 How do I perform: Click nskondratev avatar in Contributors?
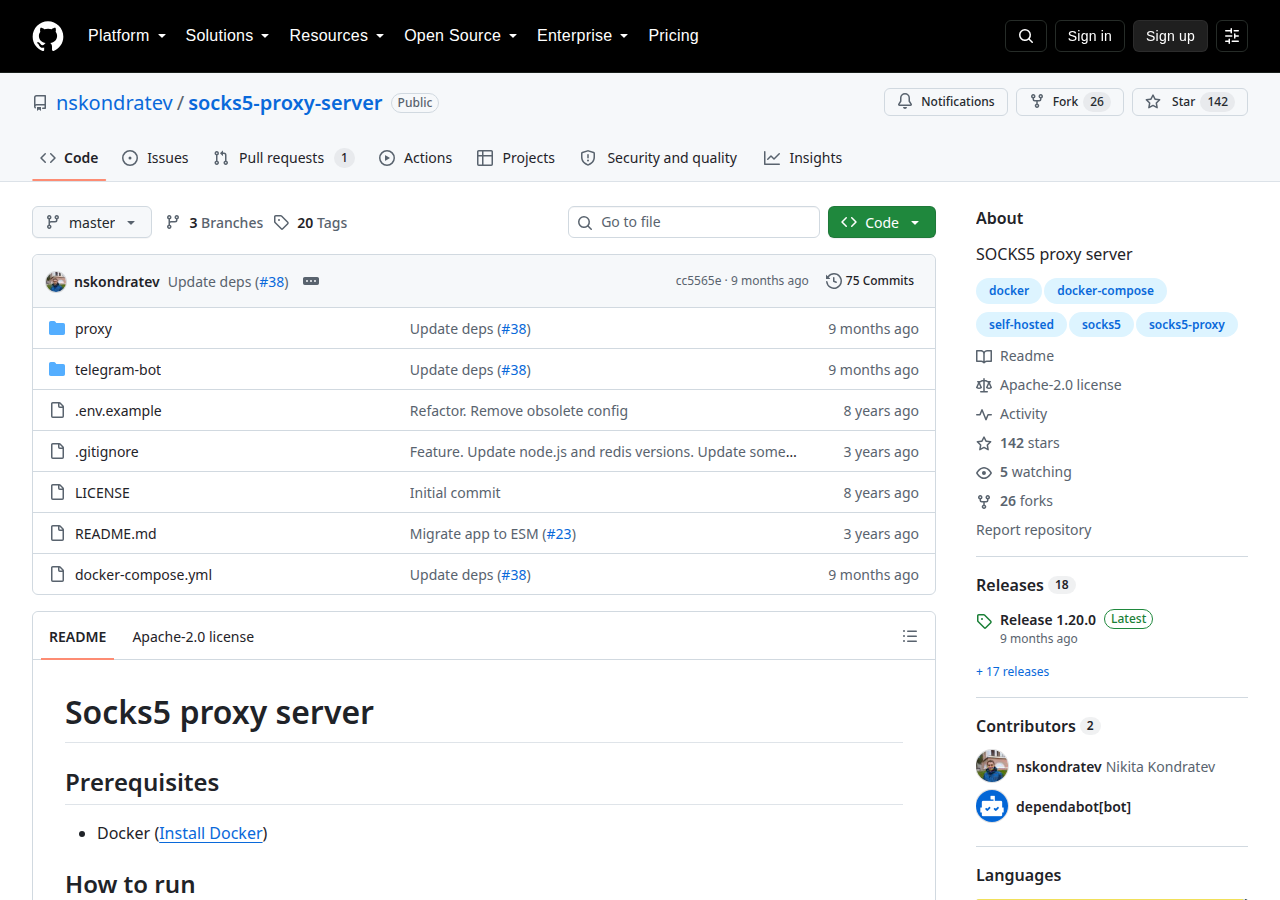pyautogui.click(x=992, y=766)
